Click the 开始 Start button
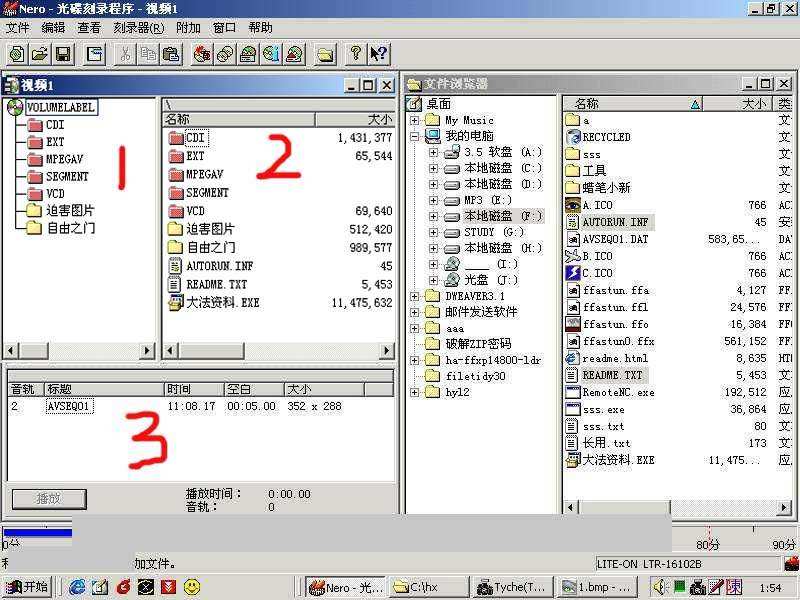This screenshot has height=600, width=800. coord(27,587)
